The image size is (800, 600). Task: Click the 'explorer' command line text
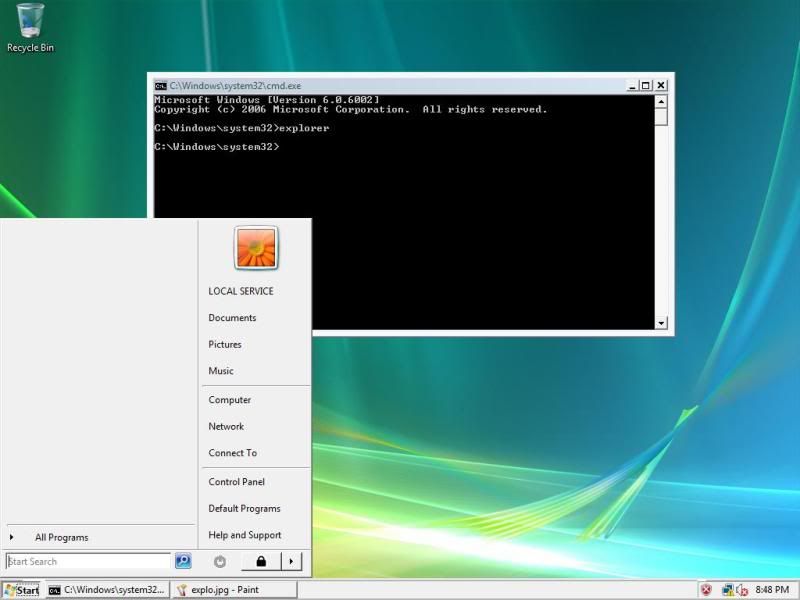click(304, 128)
